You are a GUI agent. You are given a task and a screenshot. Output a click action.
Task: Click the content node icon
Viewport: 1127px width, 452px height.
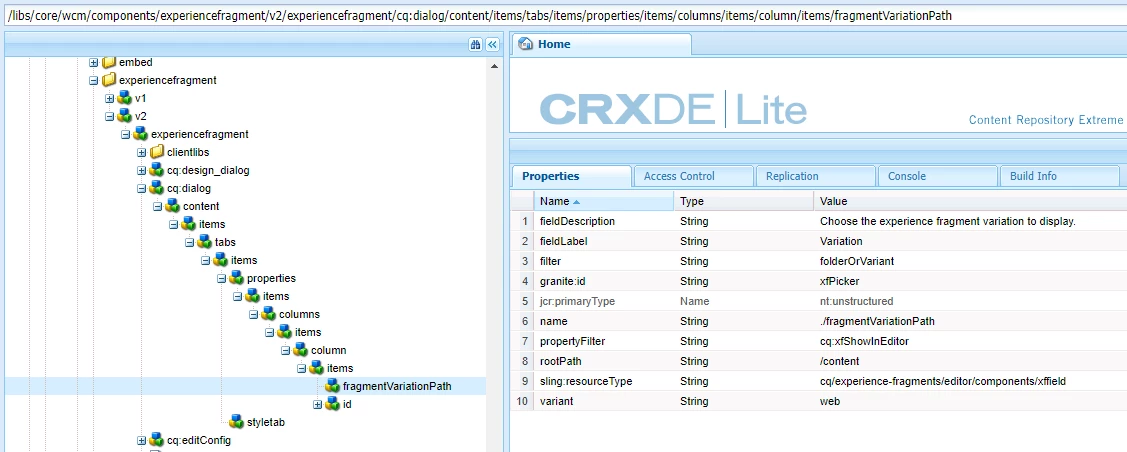click(x=172, y=206)
